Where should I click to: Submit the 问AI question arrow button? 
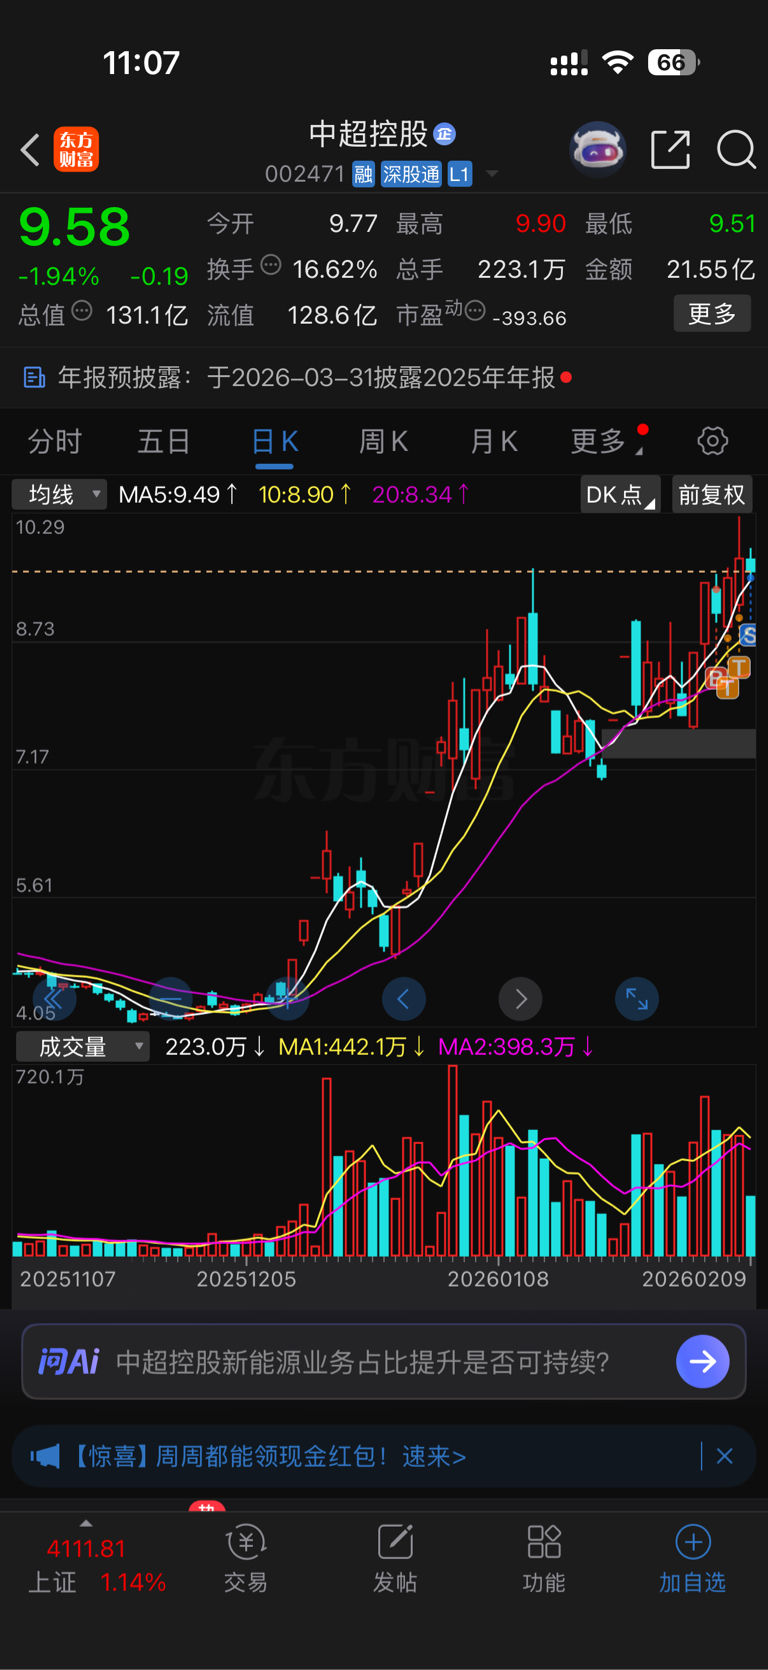click(x=703, y=1361)
